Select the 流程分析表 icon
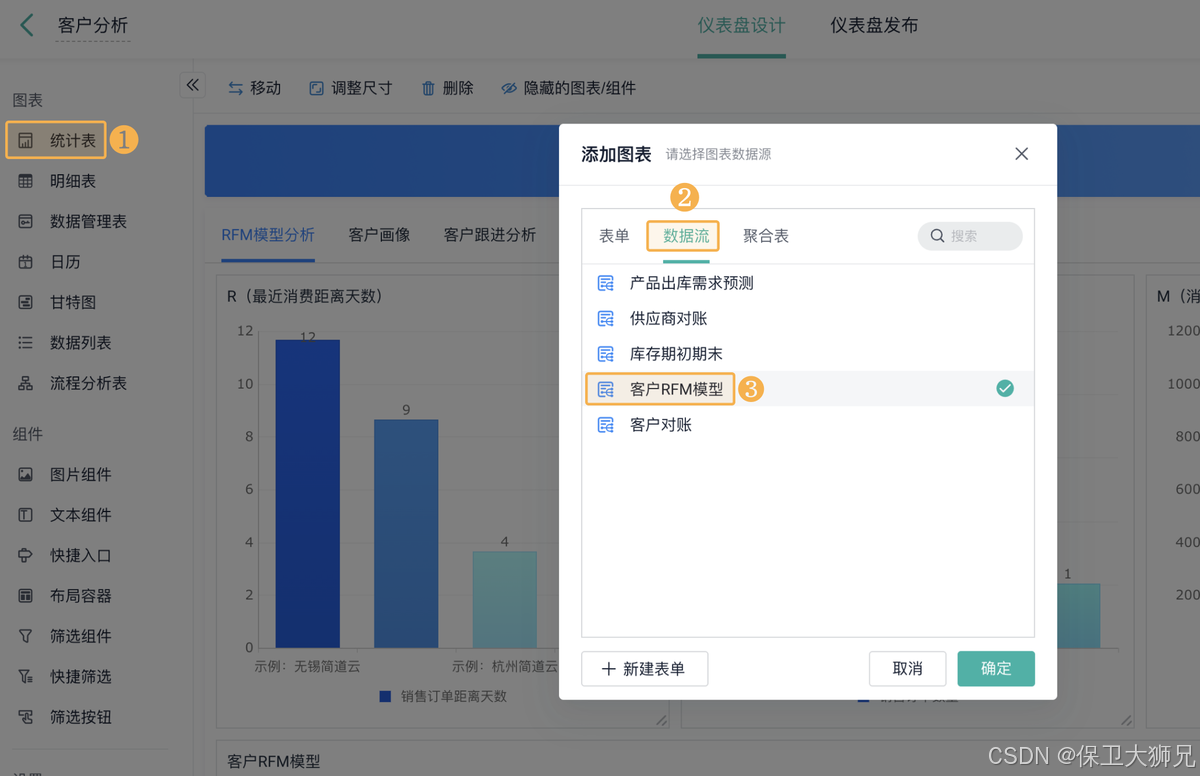 (x=26, y=383)
